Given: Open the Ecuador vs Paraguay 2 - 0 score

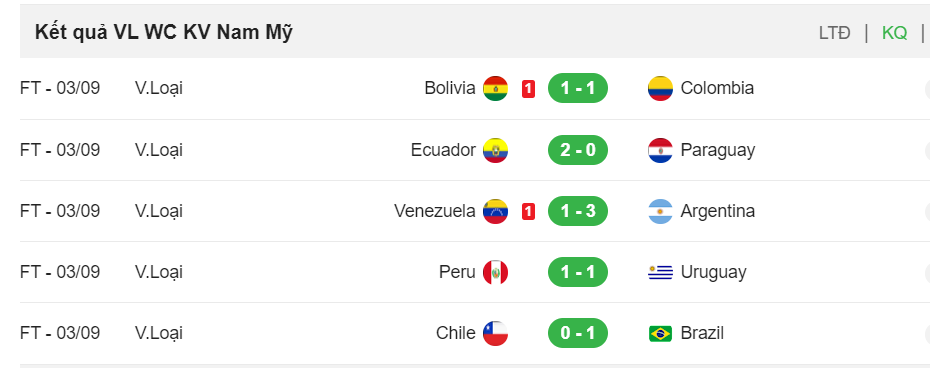Looking at the screenshot, I should point(578,150).
